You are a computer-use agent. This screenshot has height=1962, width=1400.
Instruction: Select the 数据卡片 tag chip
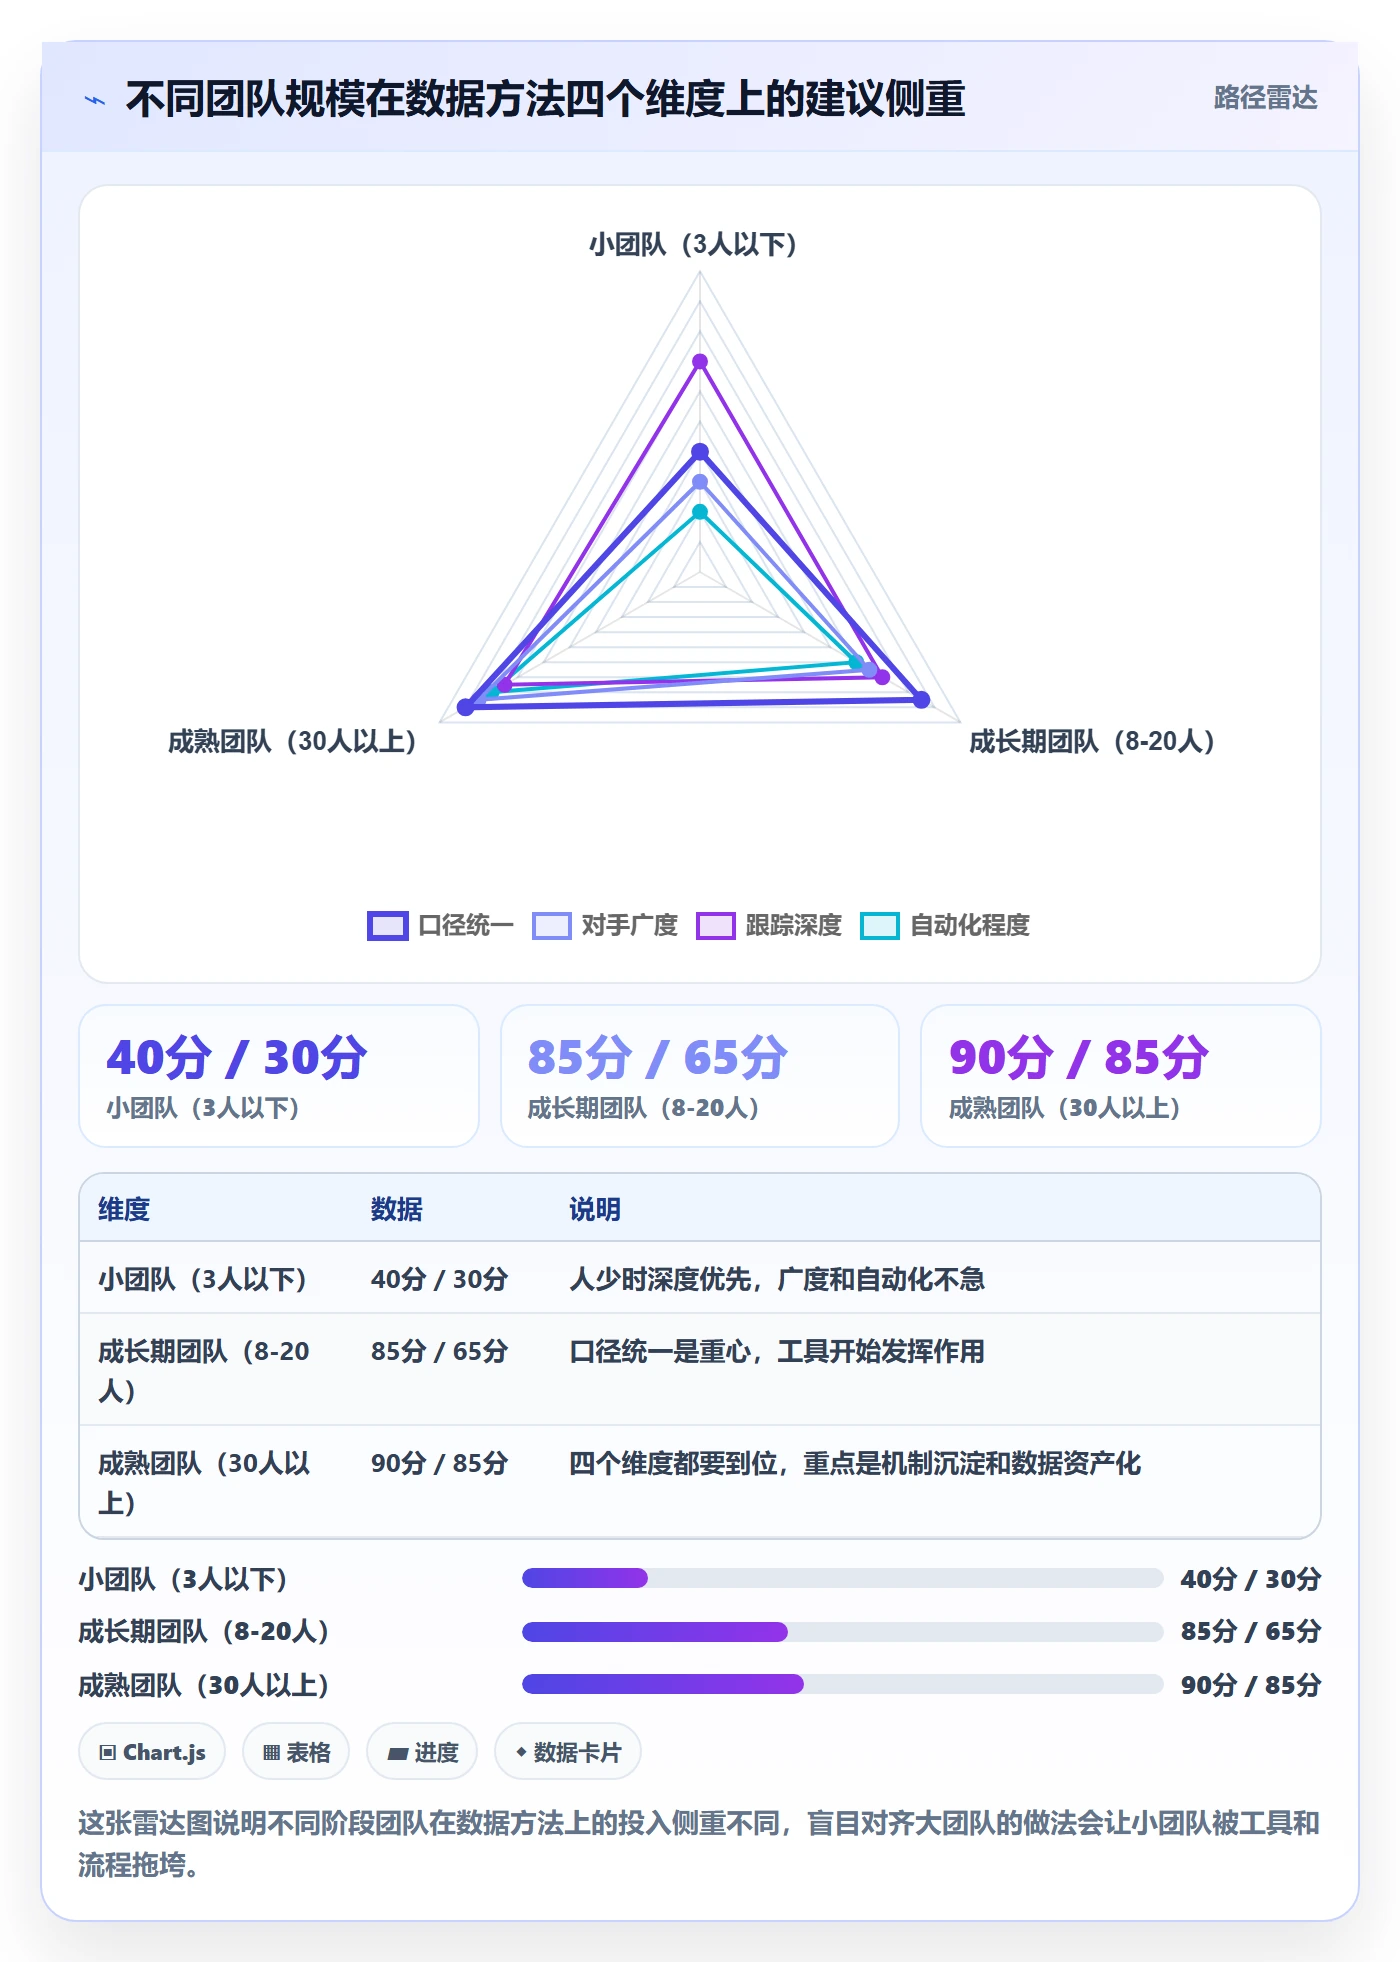tap(568, 1752)
